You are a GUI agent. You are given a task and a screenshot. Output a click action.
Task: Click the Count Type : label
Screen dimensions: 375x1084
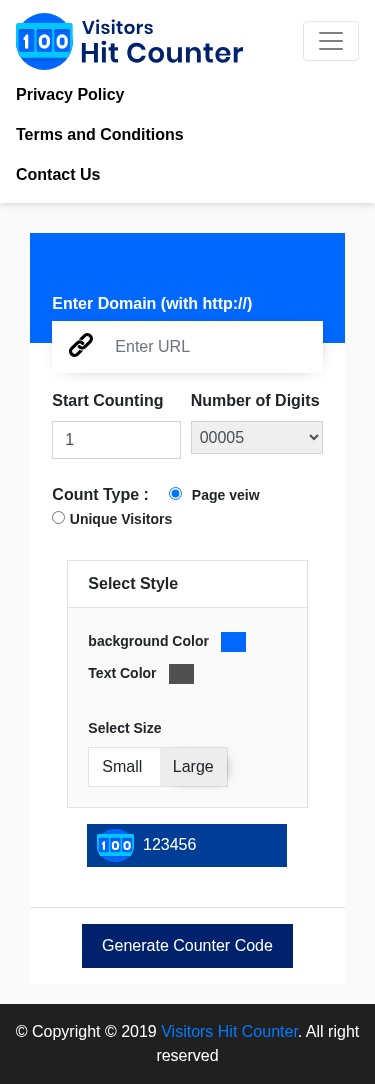[x=100, y=494]
